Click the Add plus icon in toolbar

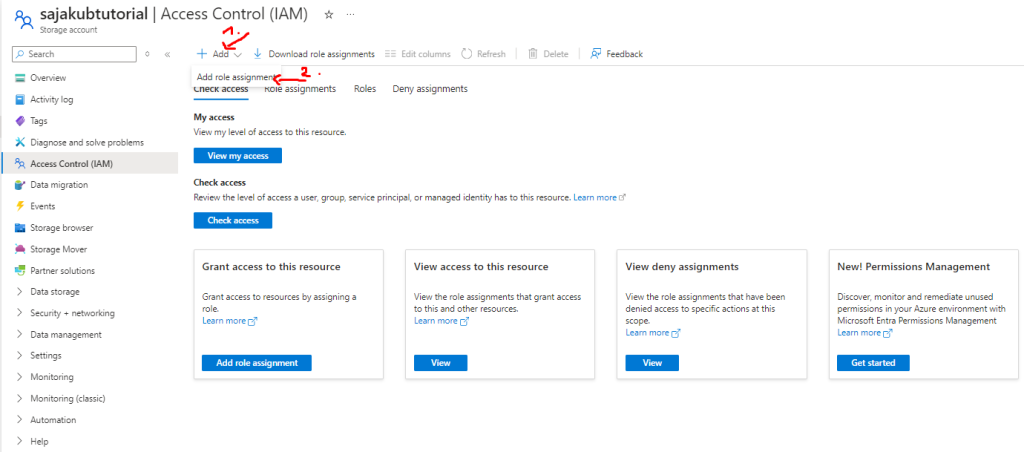coord(202,54)
